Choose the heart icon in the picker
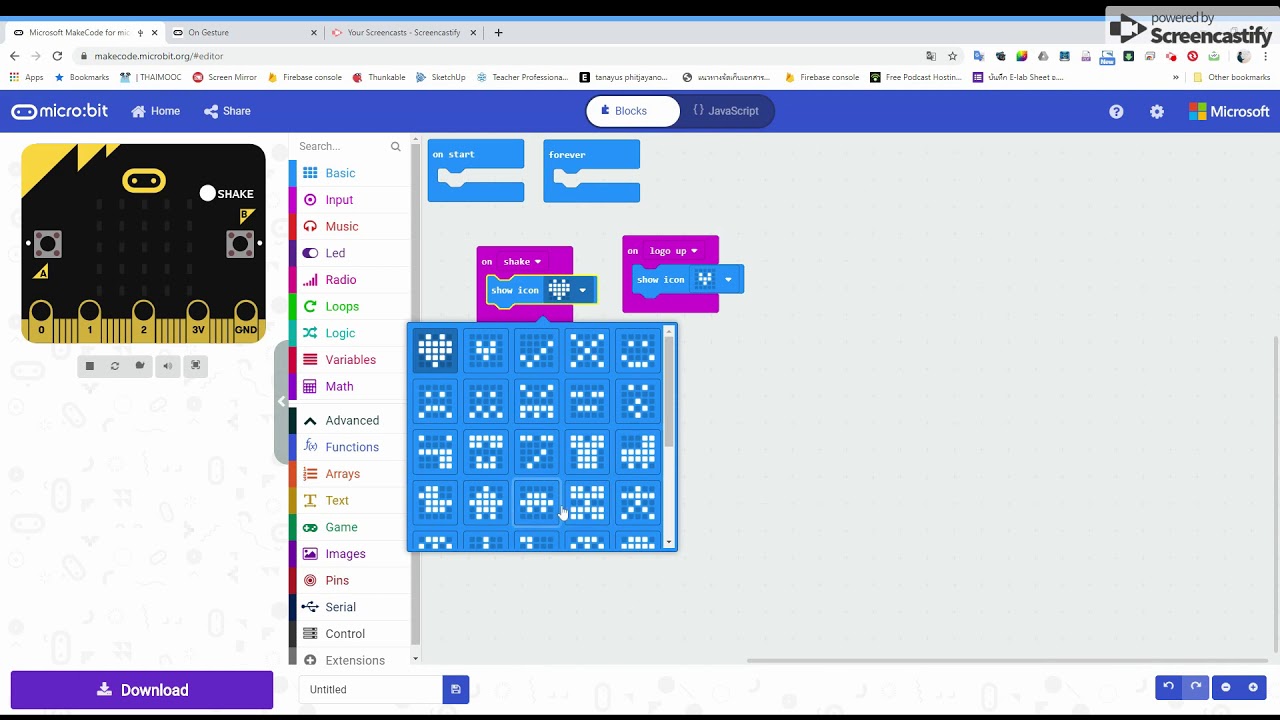 435,350
